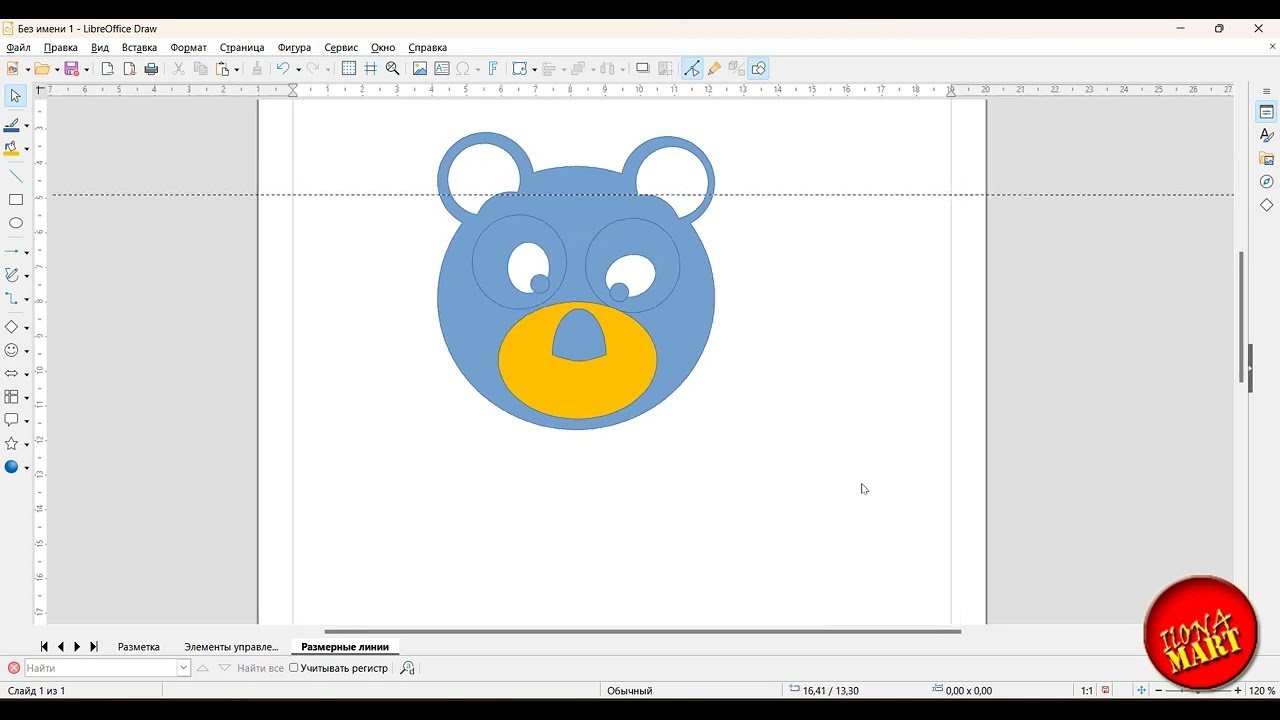The height and width of the screenshot is (720, 1280).
Task: Open the Фигура menu
Action: [294, 47]
